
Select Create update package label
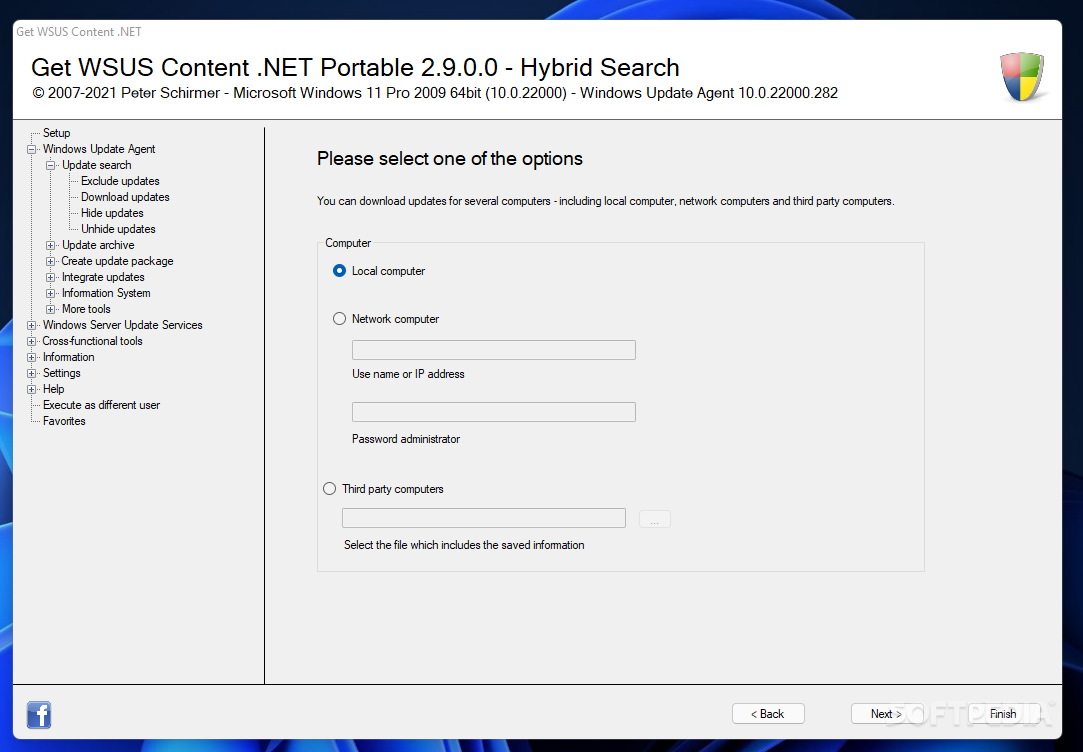click(117, 261)
